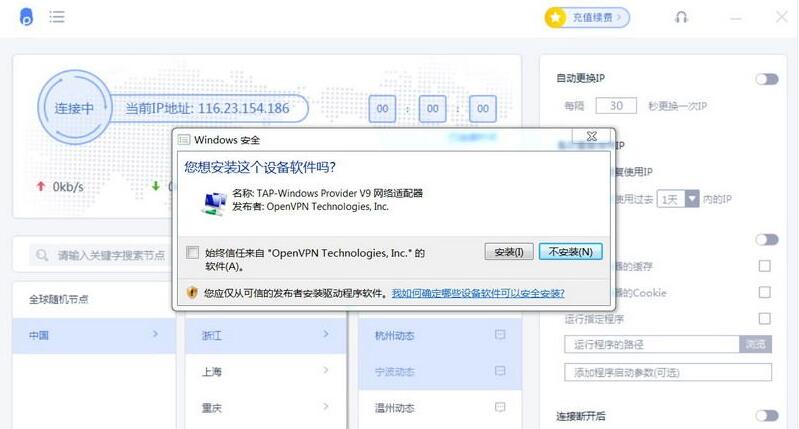Screen dimensions: 799x429
Task: Click the 0kb/s upload speed text
Action: pos(68,186)
